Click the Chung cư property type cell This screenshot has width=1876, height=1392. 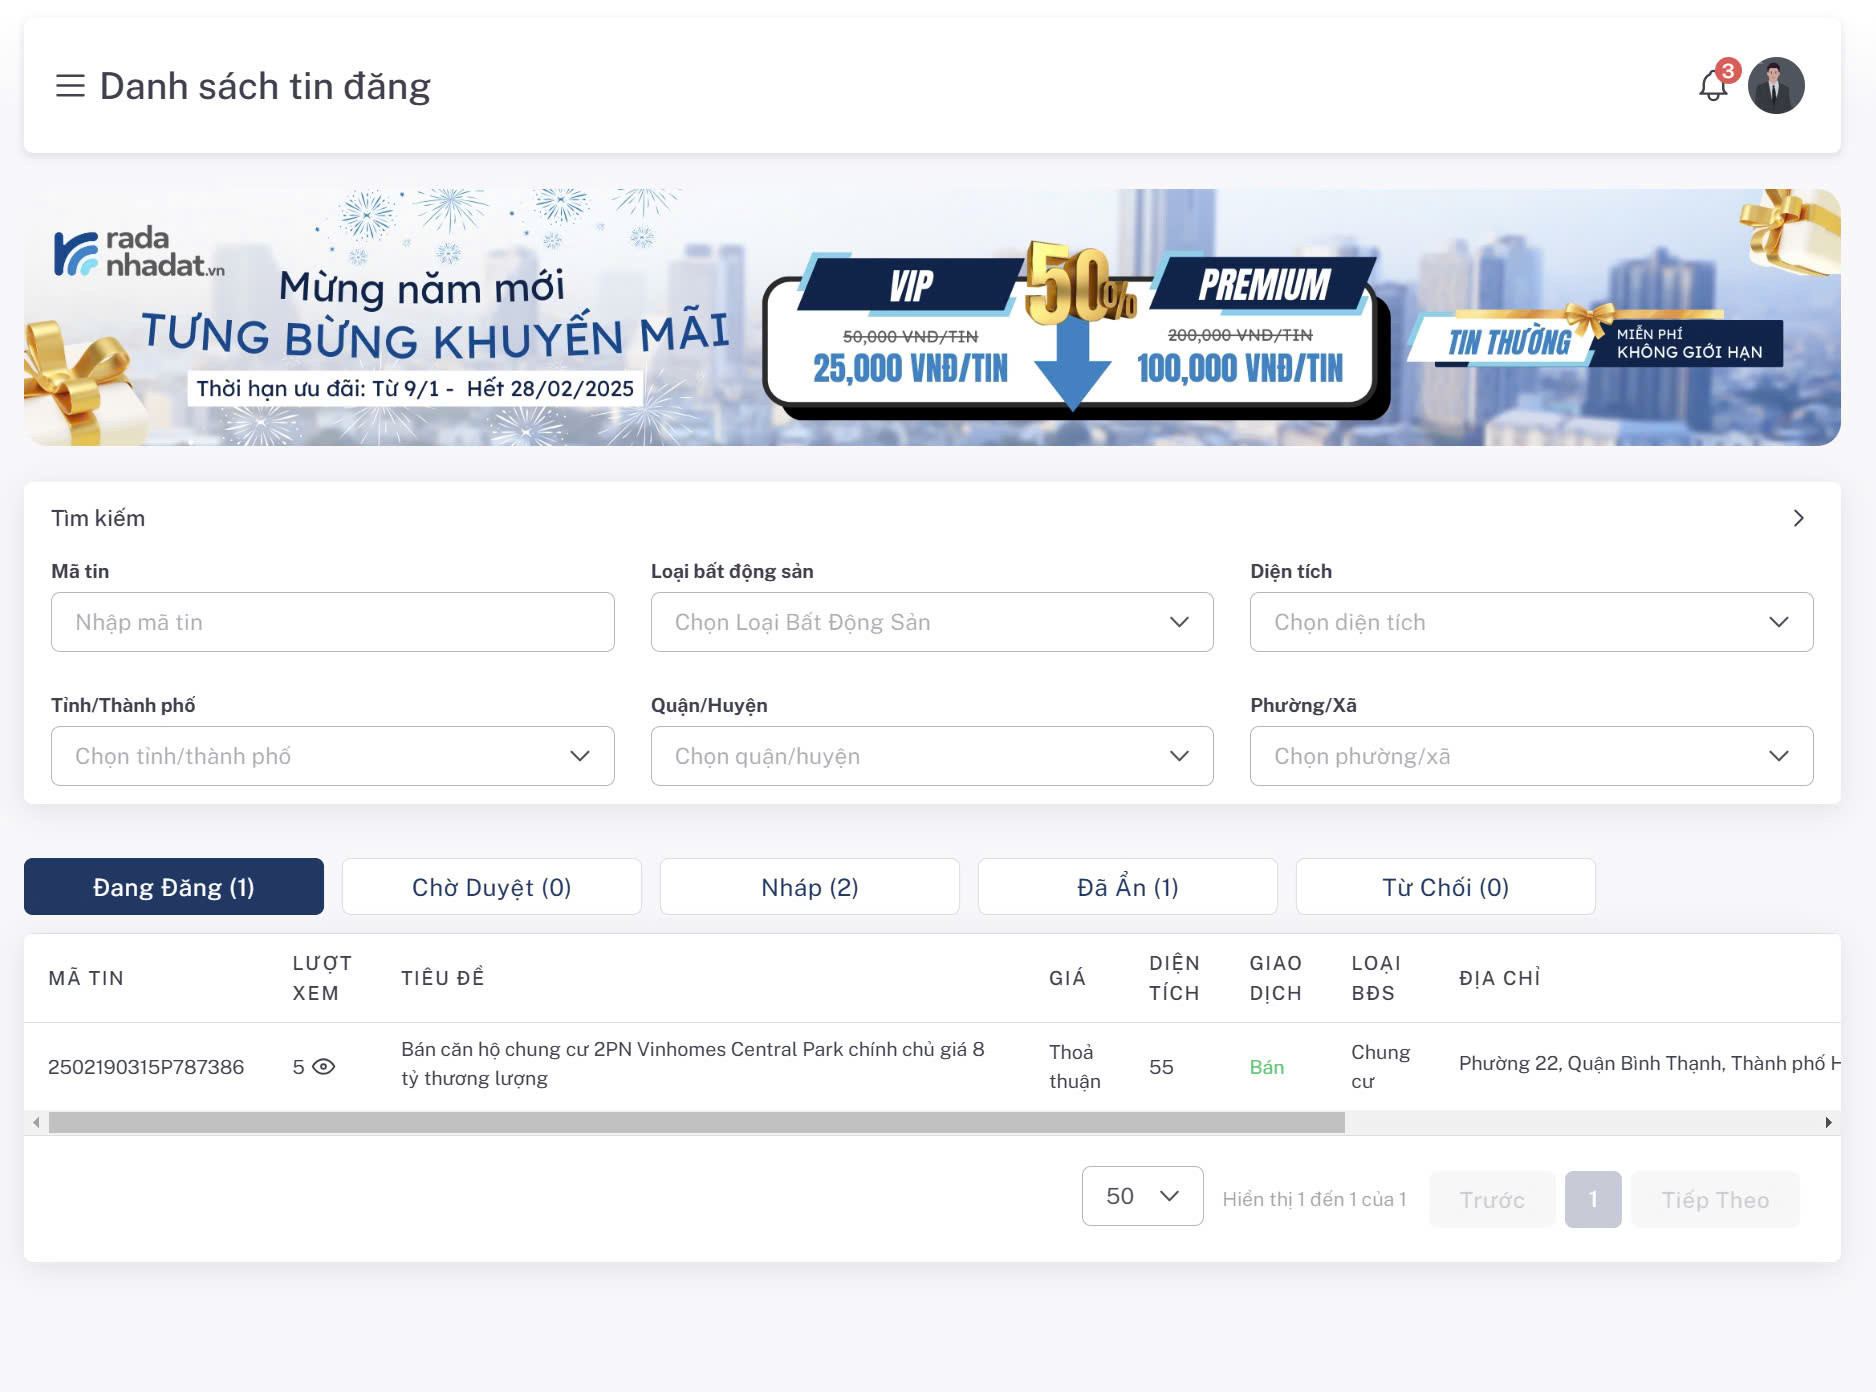click(x=1380, y=1066)
